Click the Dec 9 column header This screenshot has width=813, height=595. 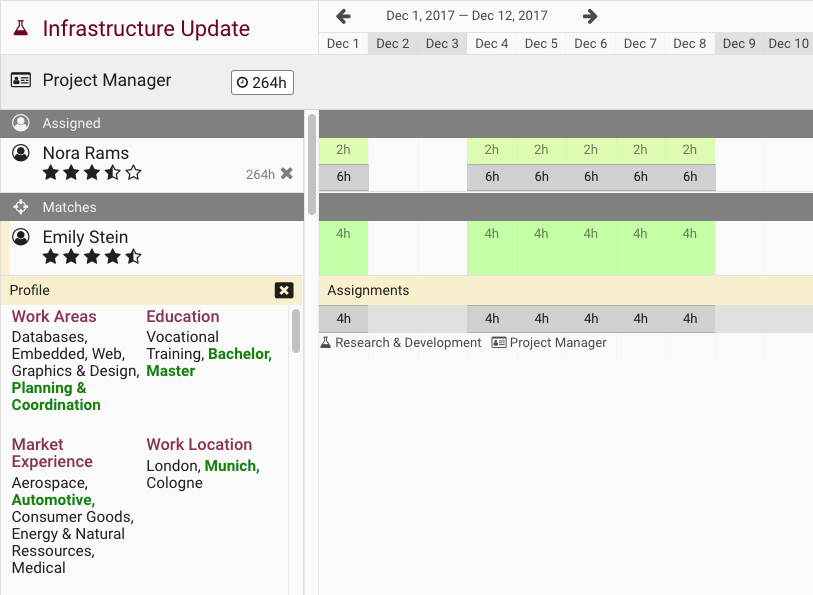click(739, 44)
